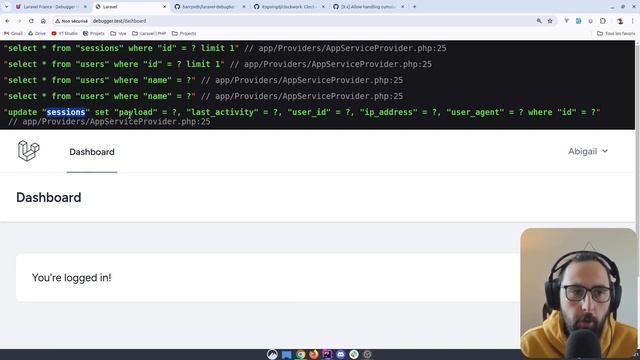Viewport: 640px width, 360px height.
Task: Open the Drive bookmark
Action: (37, 33)
